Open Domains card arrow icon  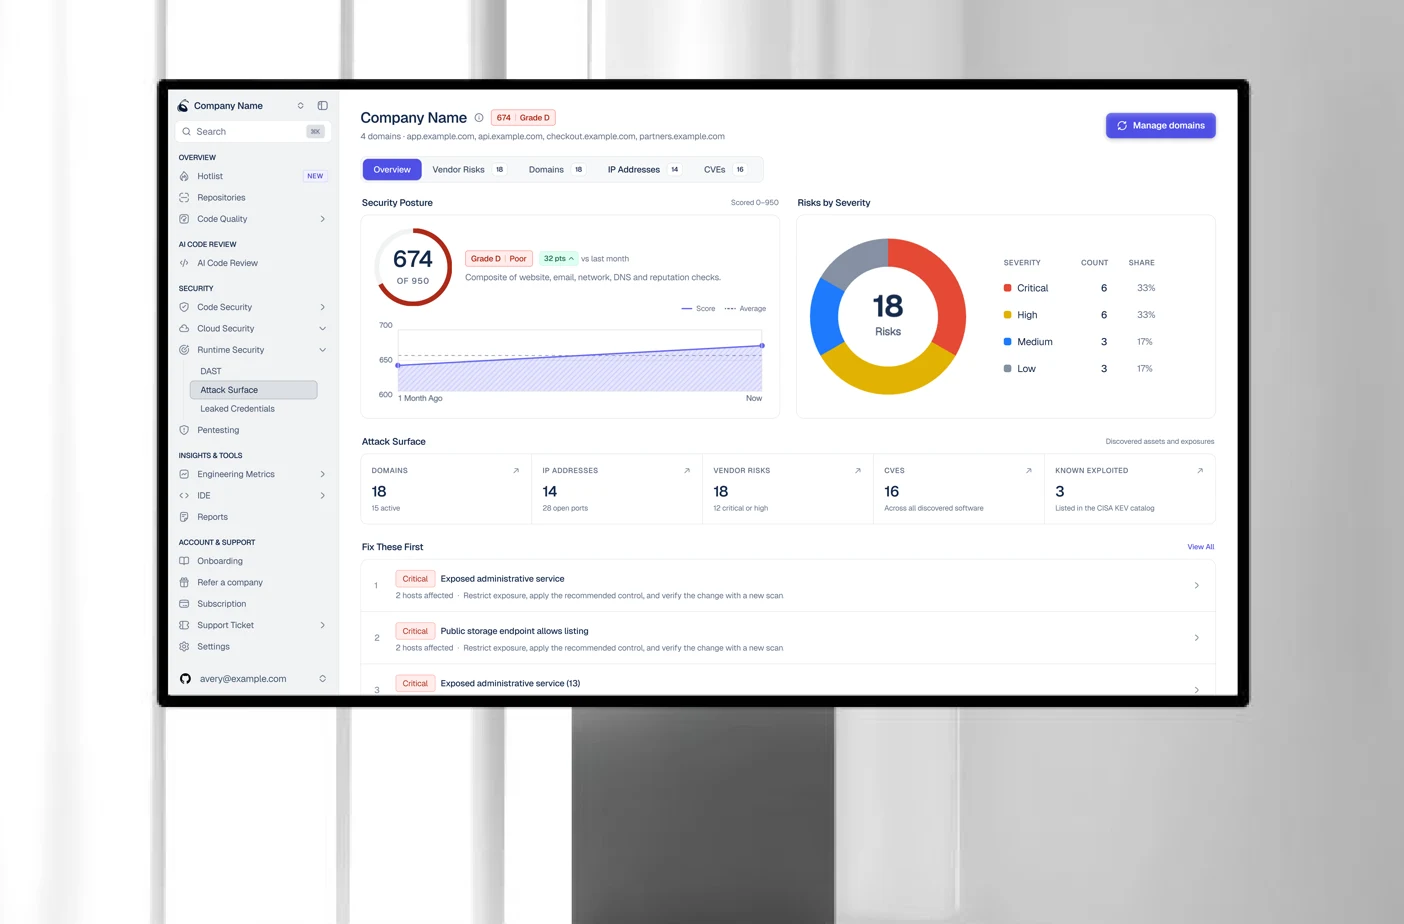[516, 471]
